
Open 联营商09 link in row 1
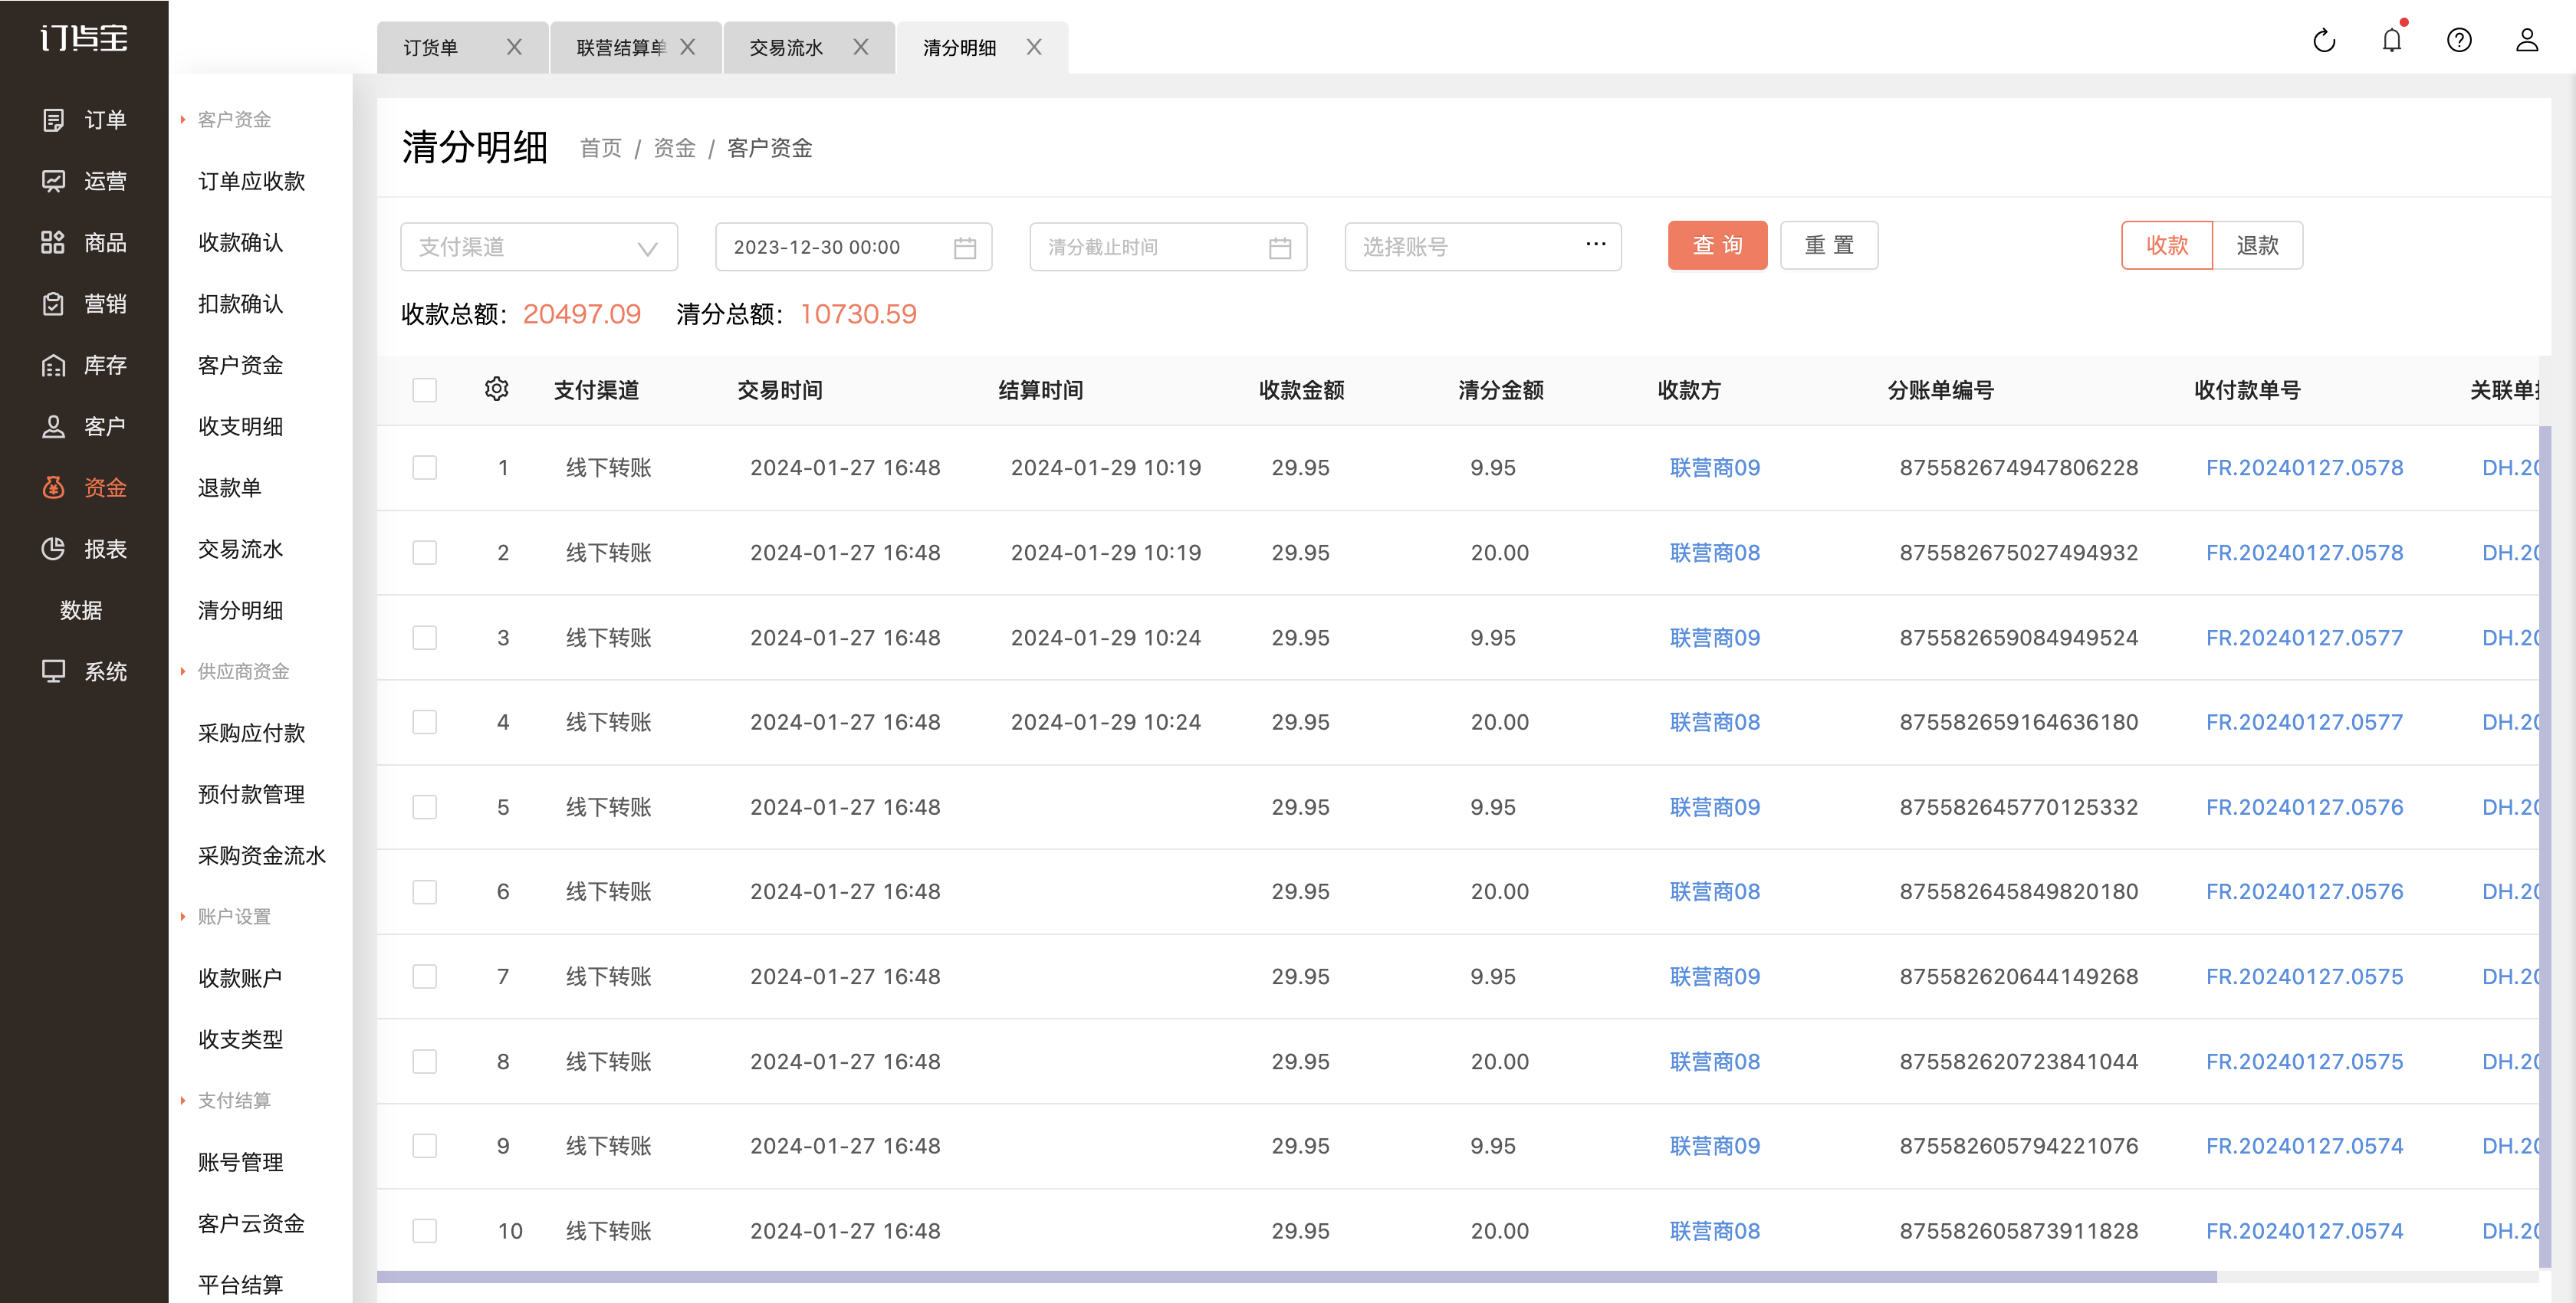pos(1715,467)
